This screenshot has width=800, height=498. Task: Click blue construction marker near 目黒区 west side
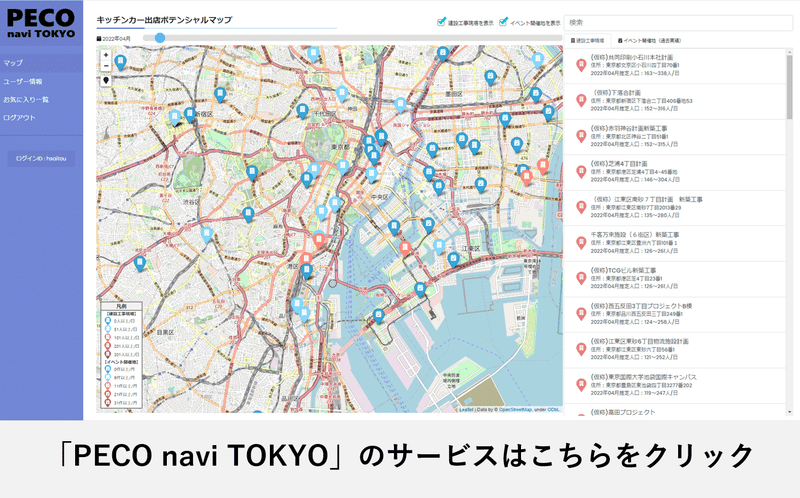click(140, 264)
